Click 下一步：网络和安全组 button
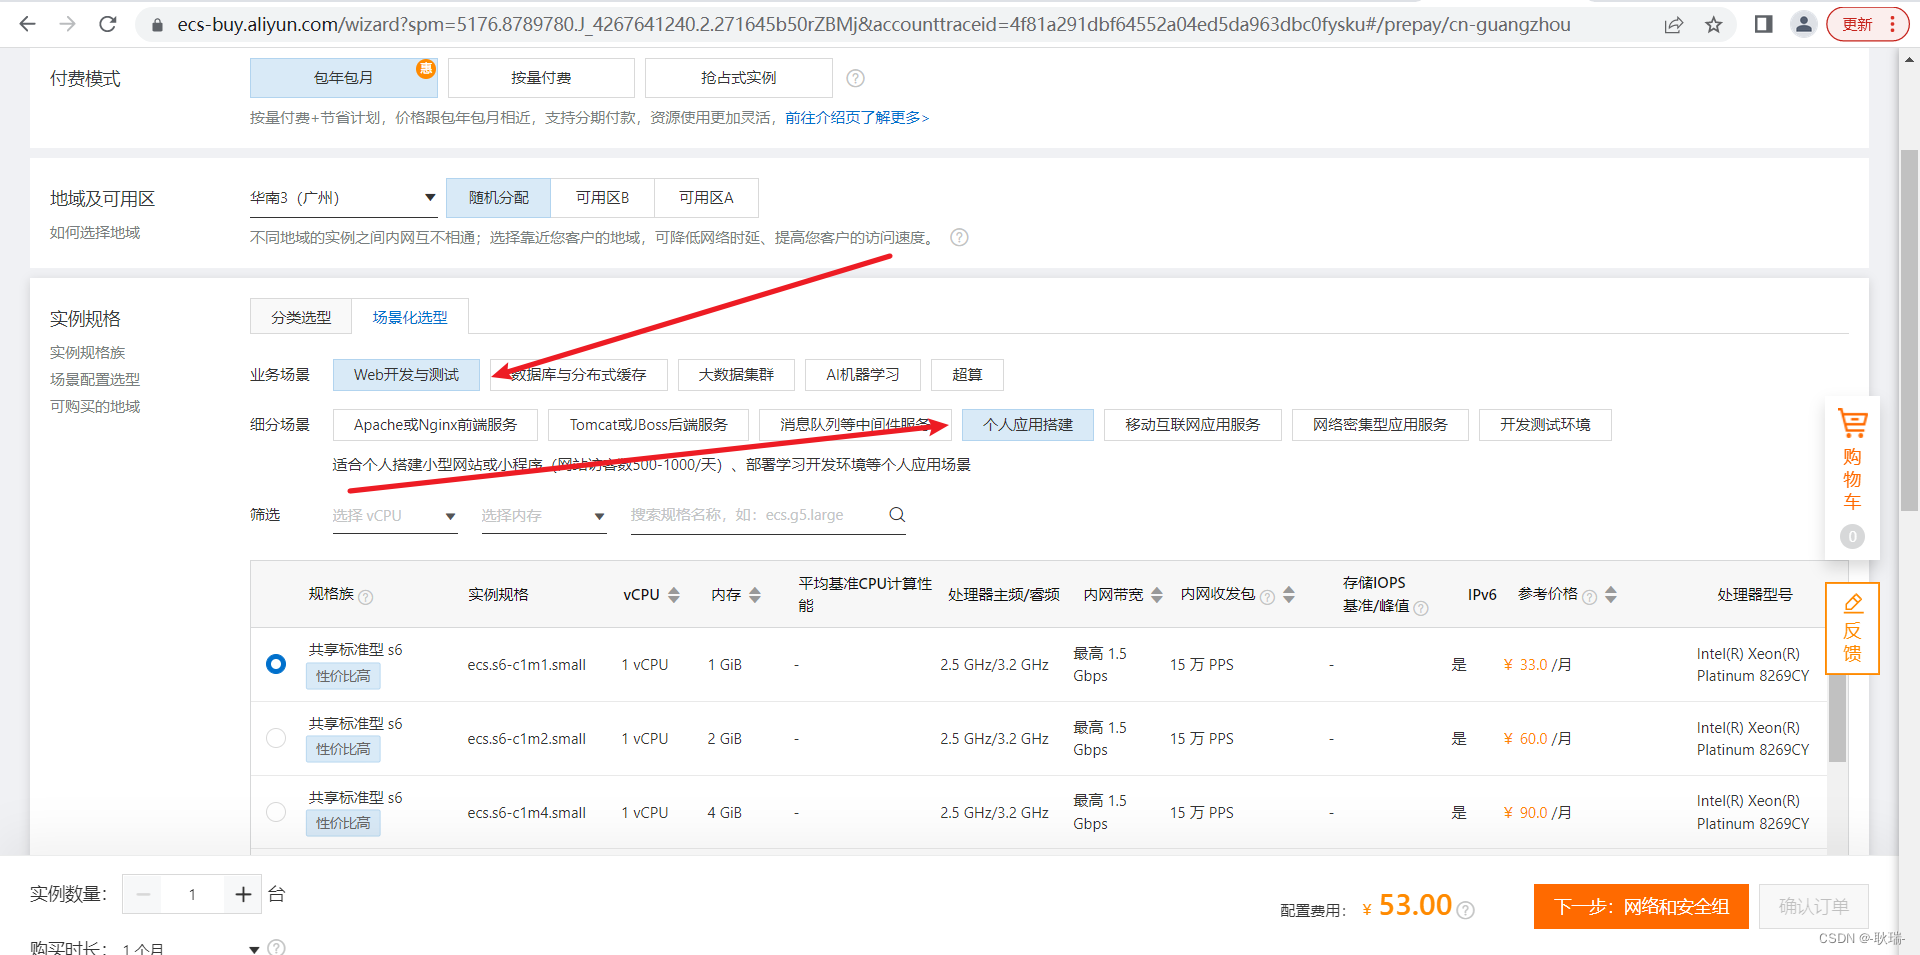Screen dimensions: 1920x955 [1641, 907]
